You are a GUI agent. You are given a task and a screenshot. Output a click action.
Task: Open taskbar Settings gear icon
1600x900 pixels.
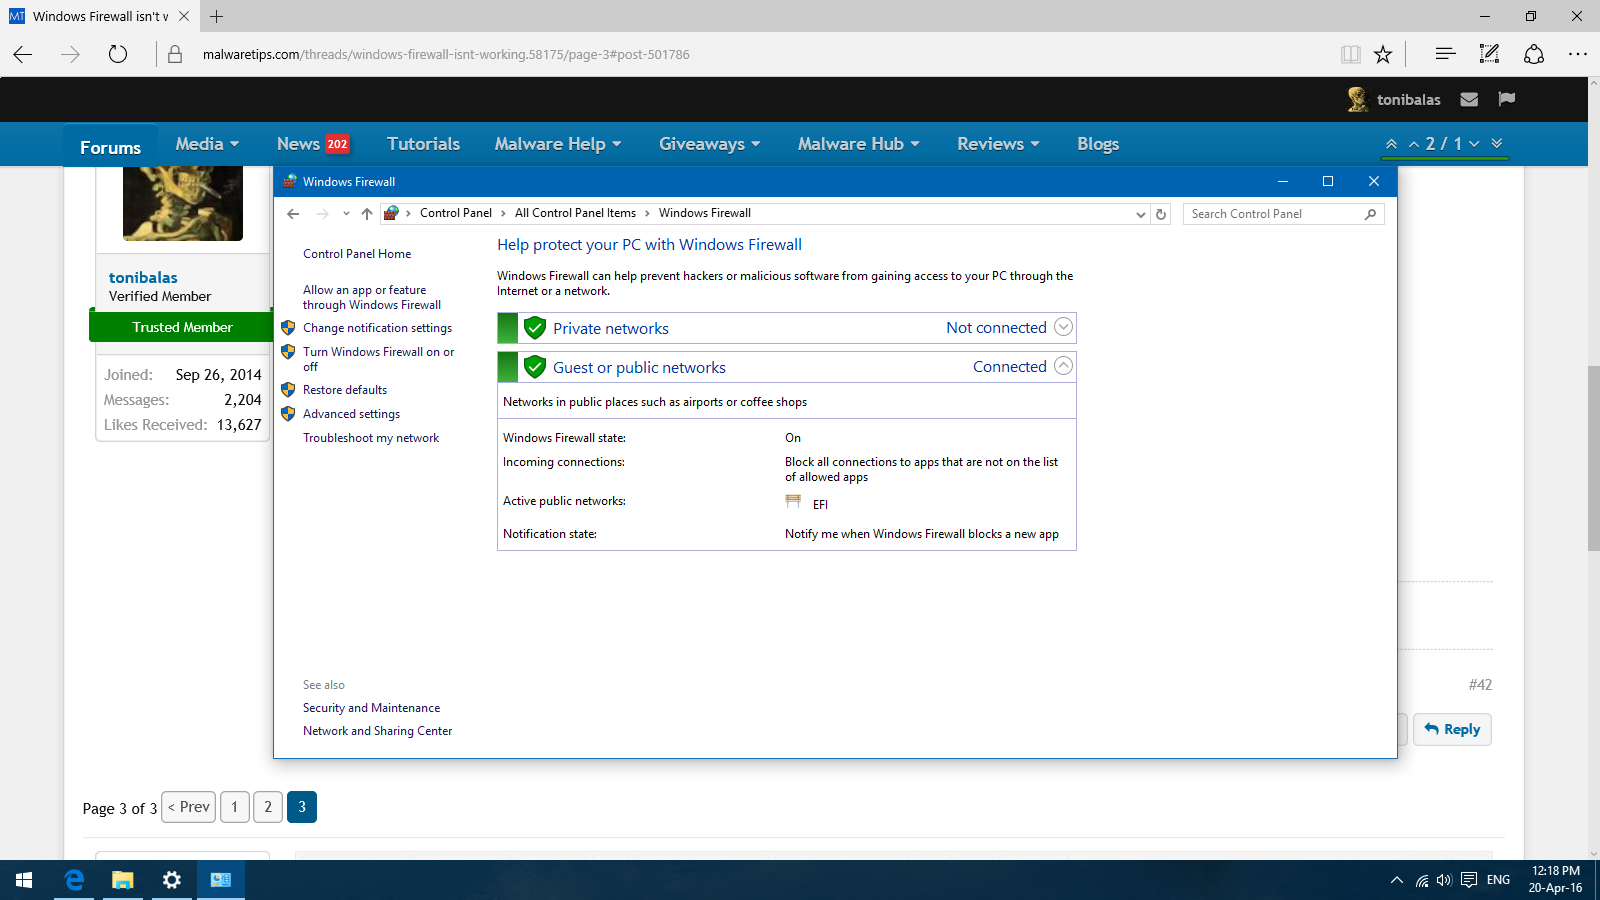tap(172, 880)
